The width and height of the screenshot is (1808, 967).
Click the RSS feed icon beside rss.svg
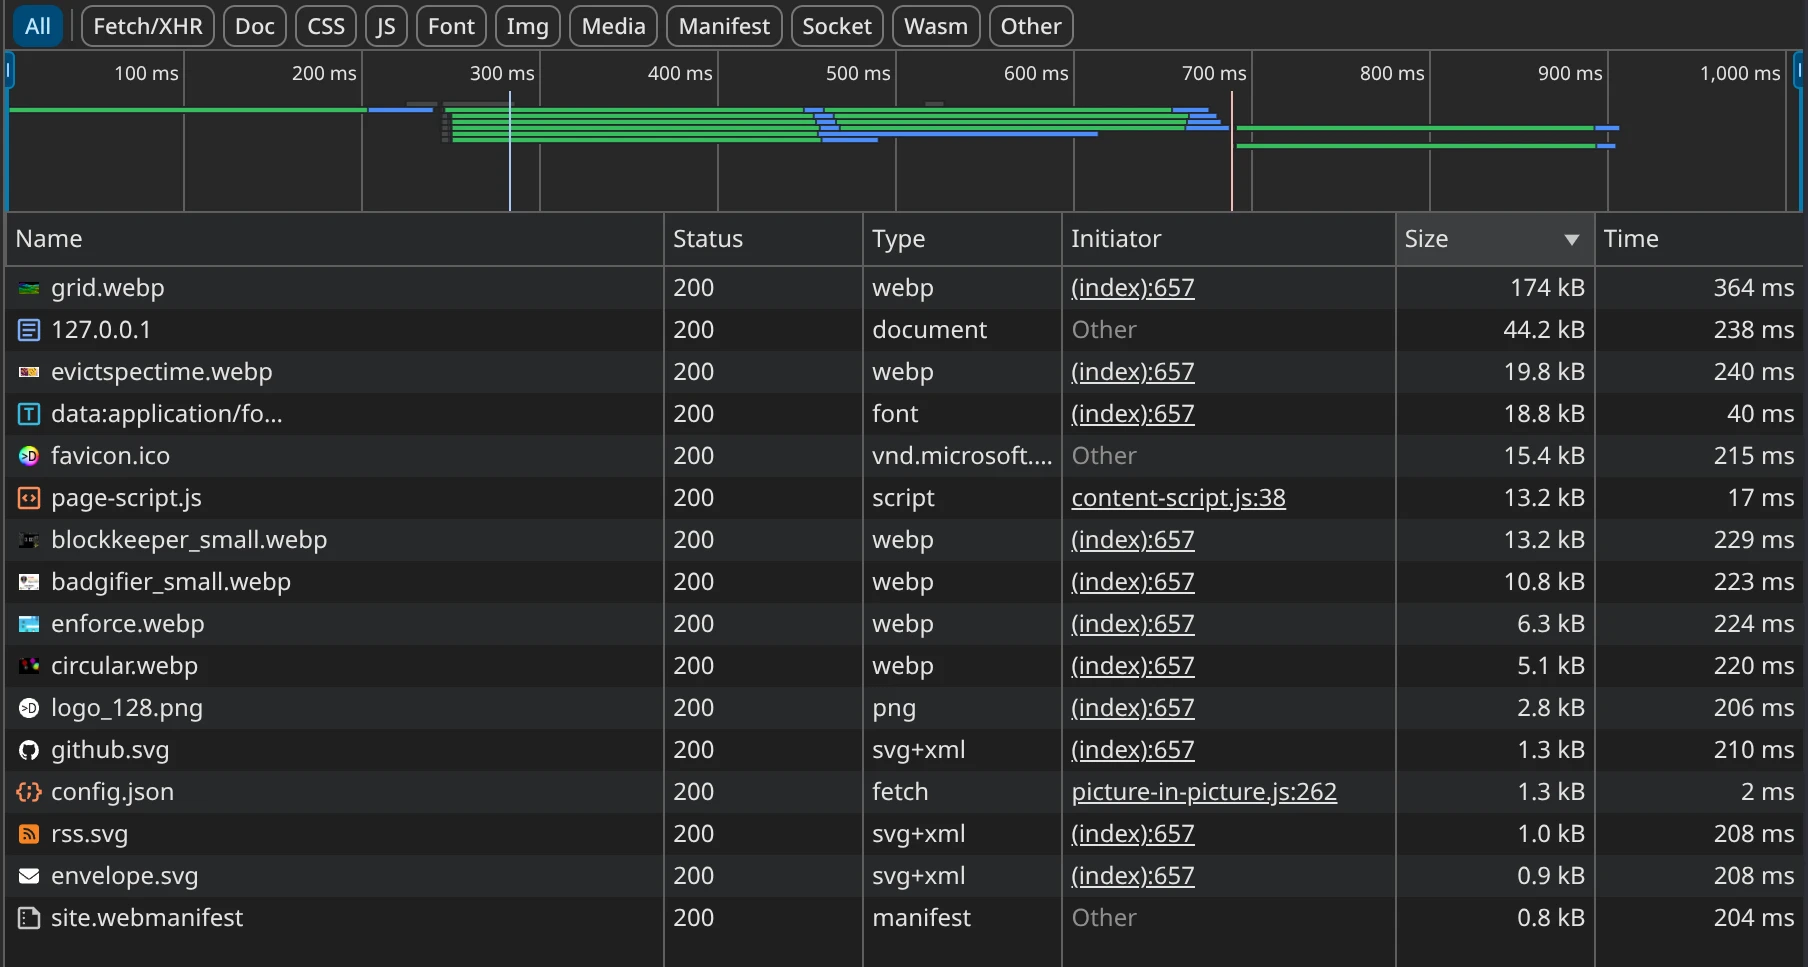[29, 834]
